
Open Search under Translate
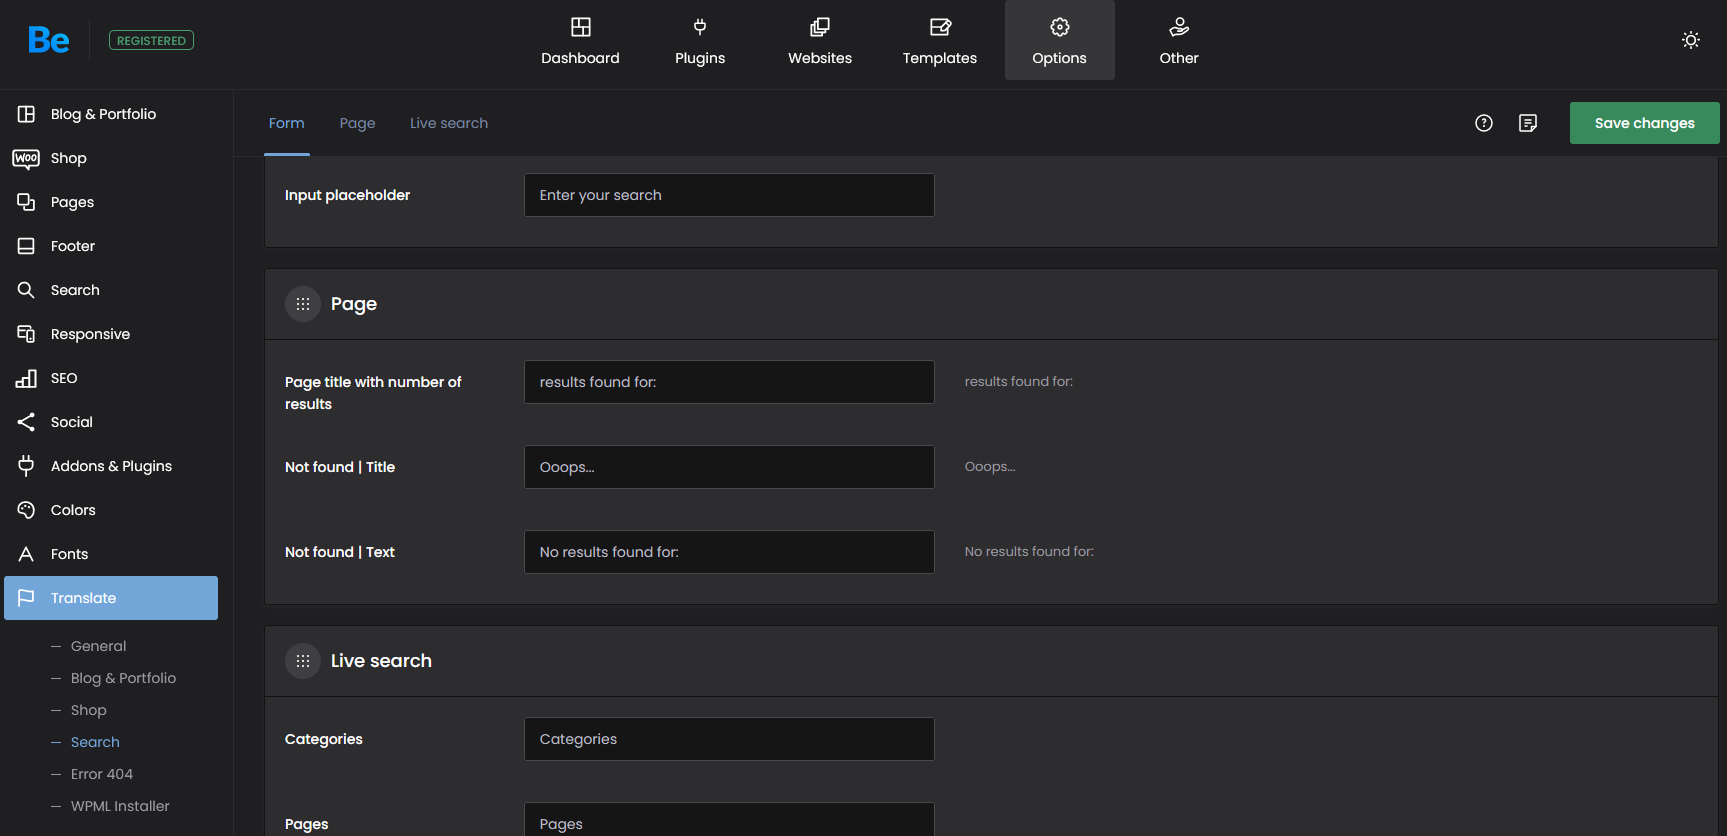click(x=95, y=742)
